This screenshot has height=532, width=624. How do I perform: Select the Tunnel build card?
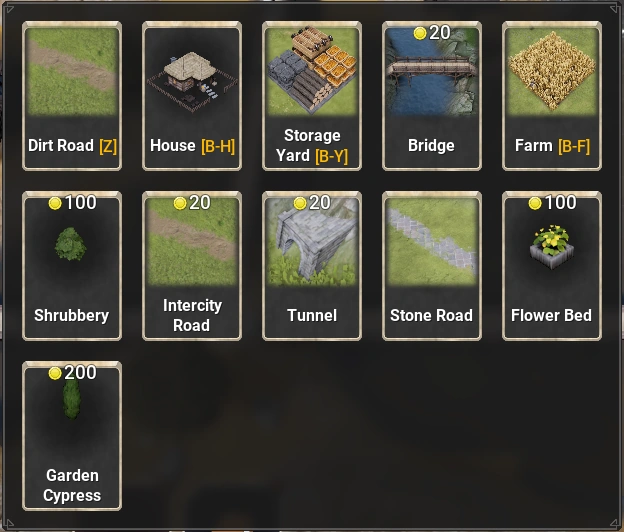[312, 266]
